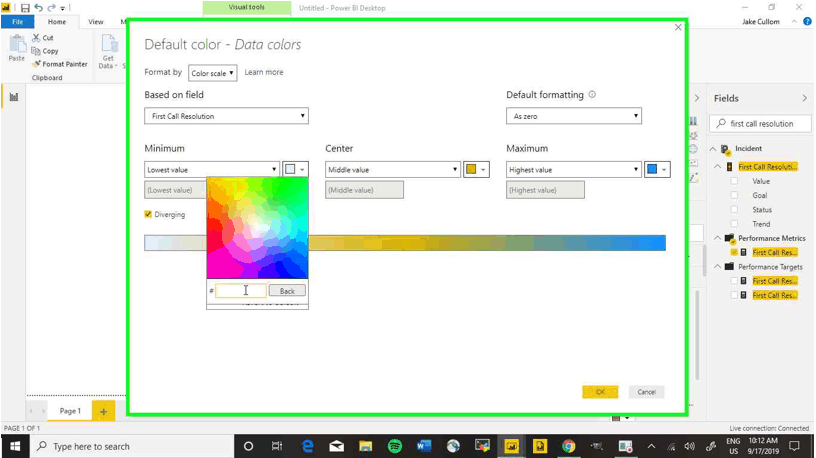The height and width of the screenshot is (458, 816).
Task: Click the Copy icon in Clipboard group
Action: [36, 50]
